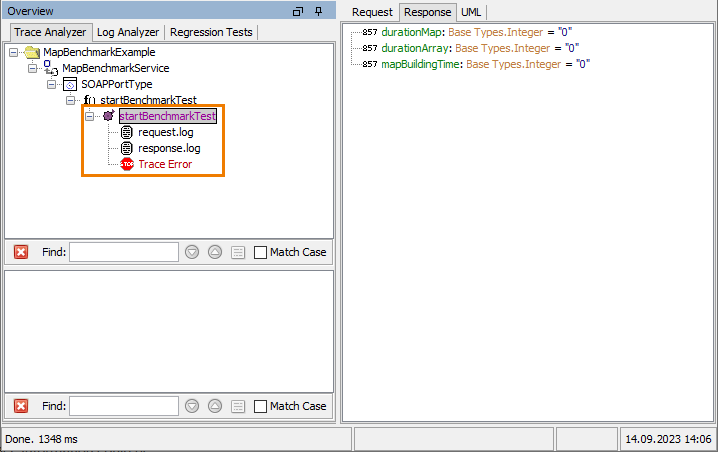Collapse the MapBenchmarkService node

coord(32,68)
